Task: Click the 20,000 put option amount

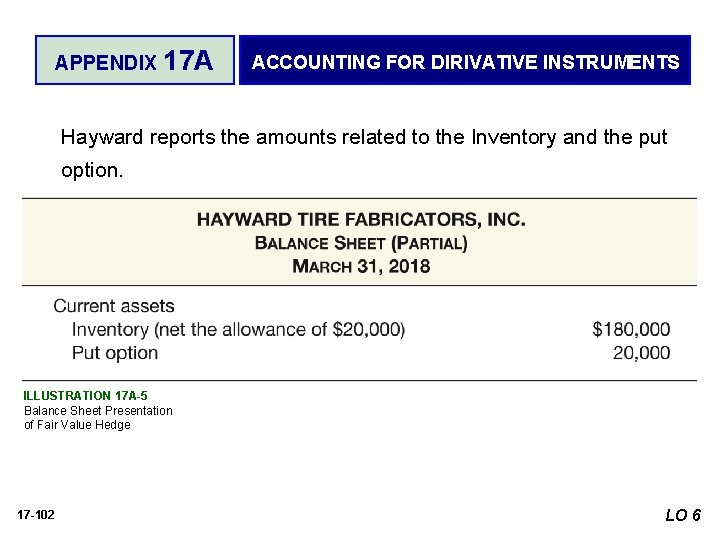Action: click(x=641, y=352)
